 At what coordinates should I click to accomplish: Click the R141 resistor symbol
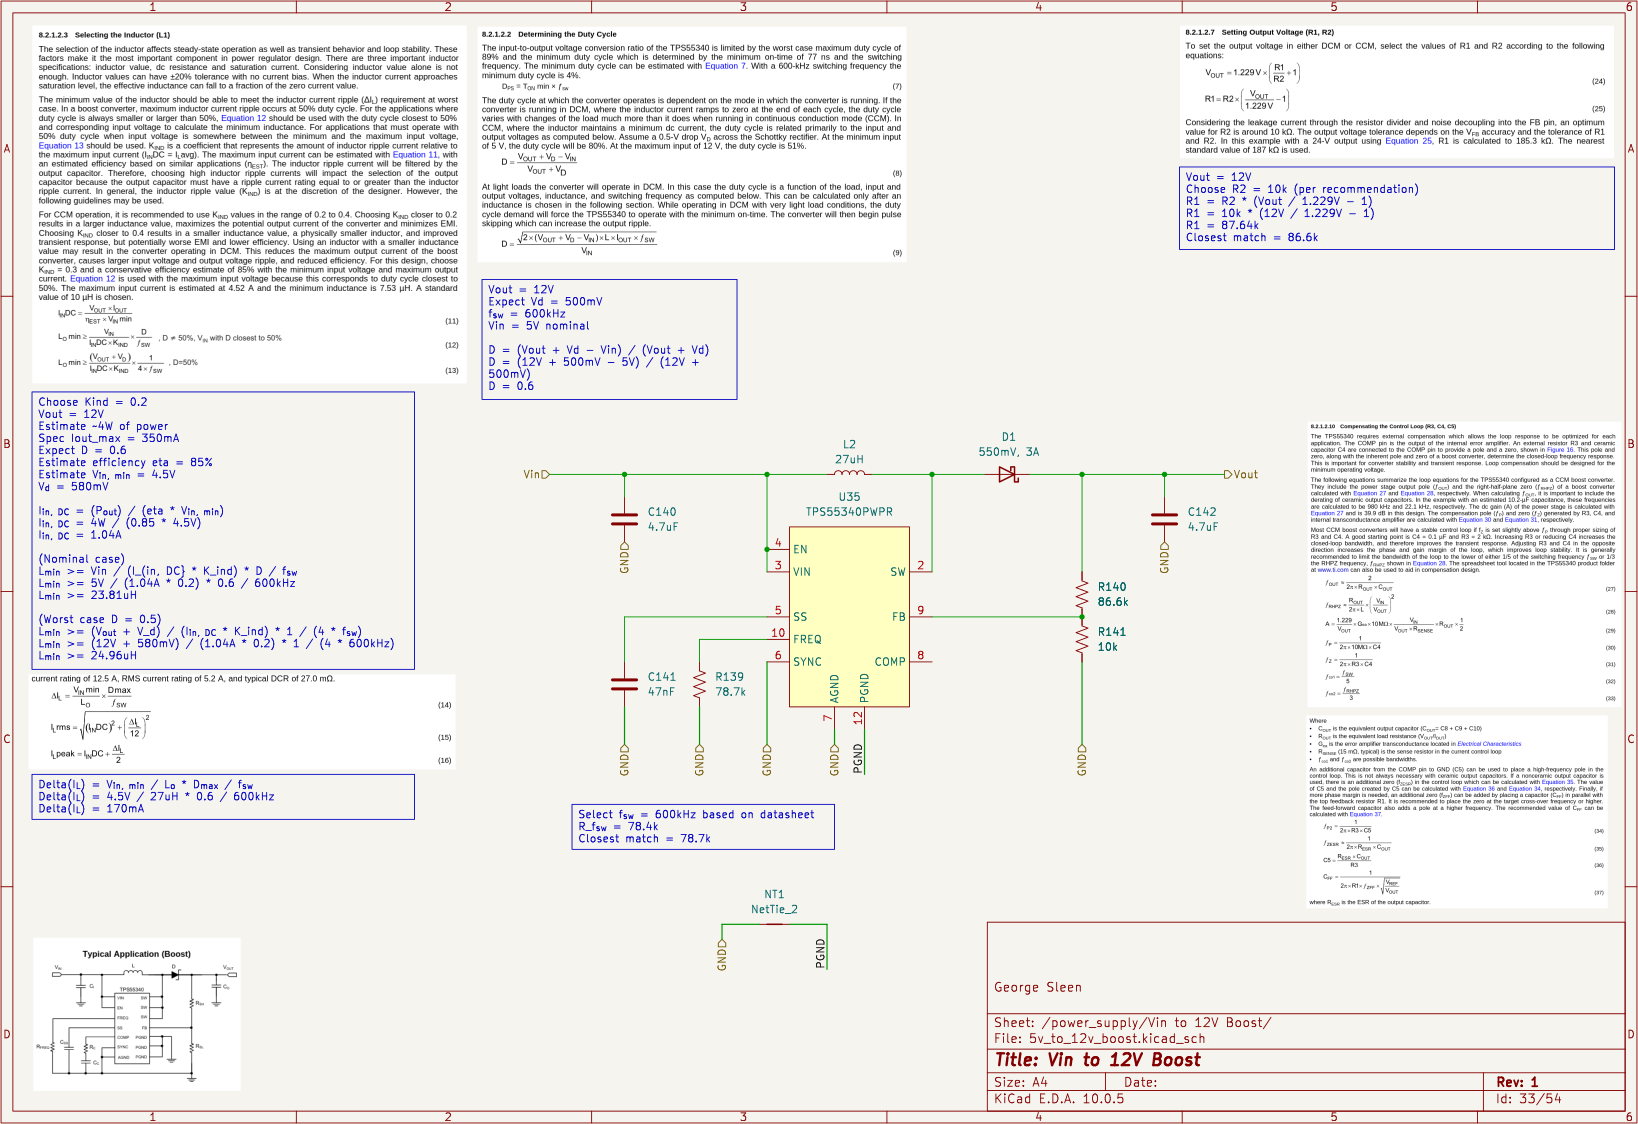(1081, 639)
